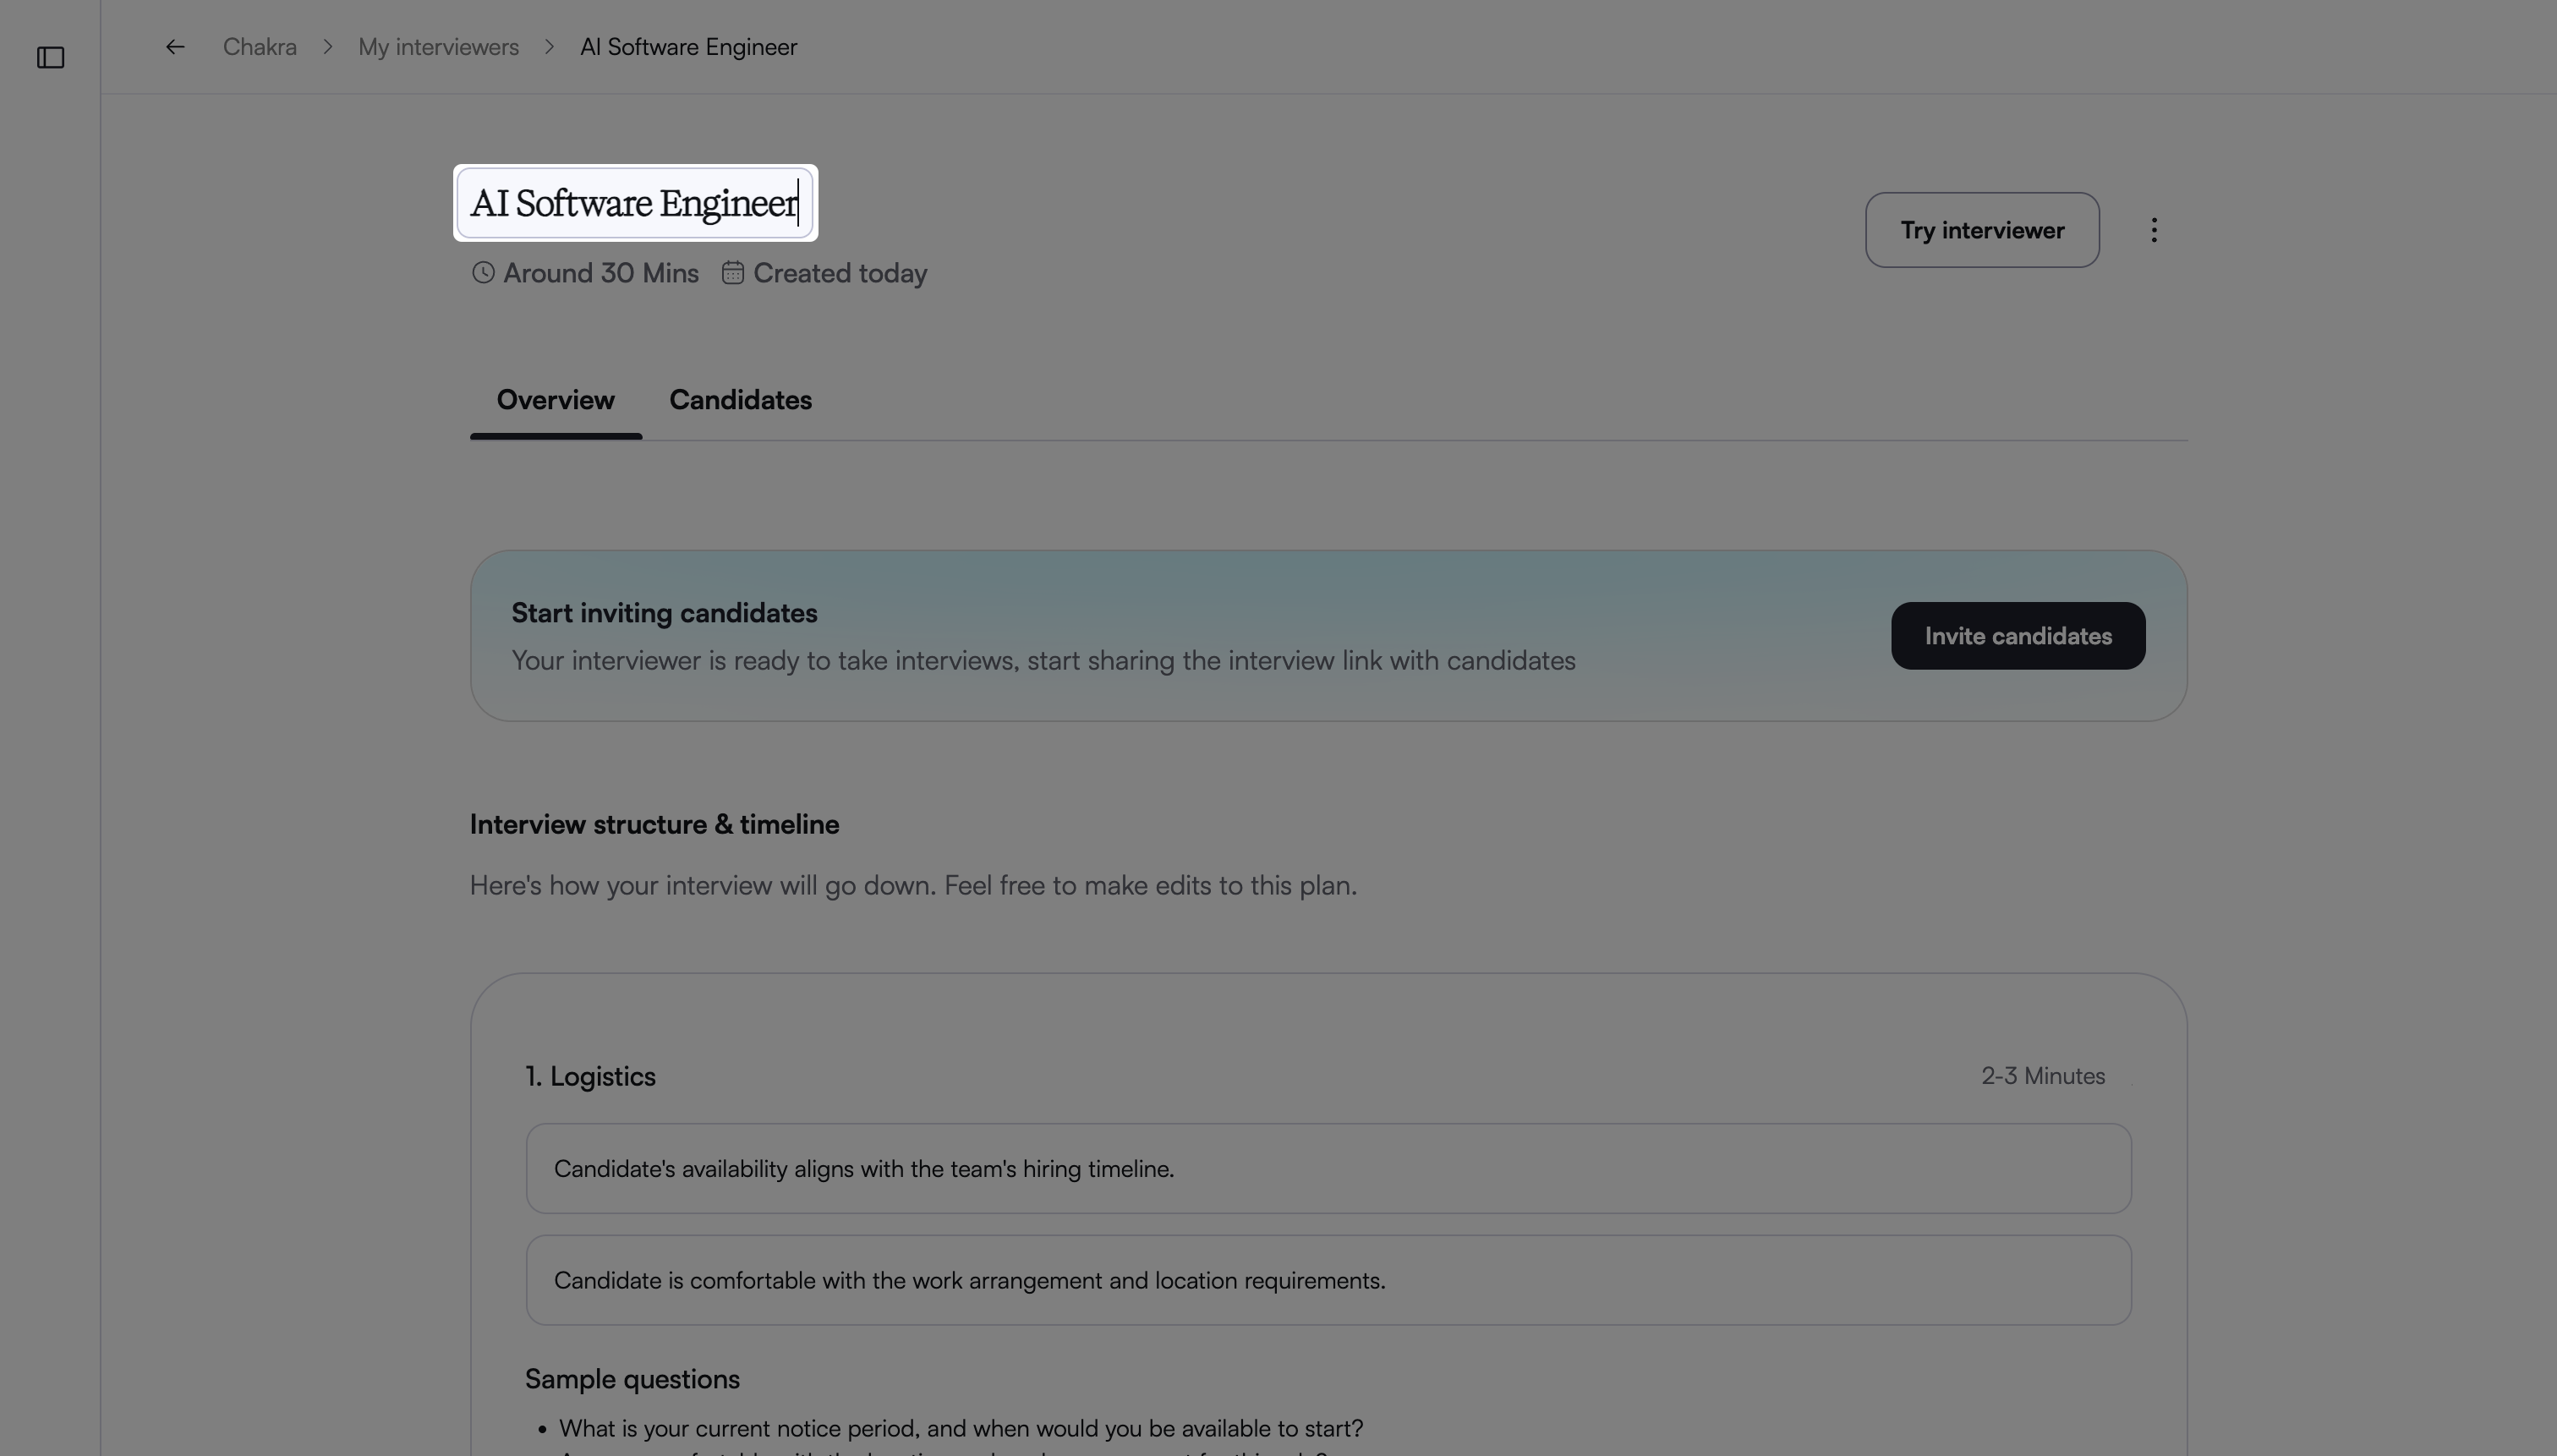Screen dimensions: 2557x1456
Task: Toggle the sidebar panel icon
Action: point(51,58)
